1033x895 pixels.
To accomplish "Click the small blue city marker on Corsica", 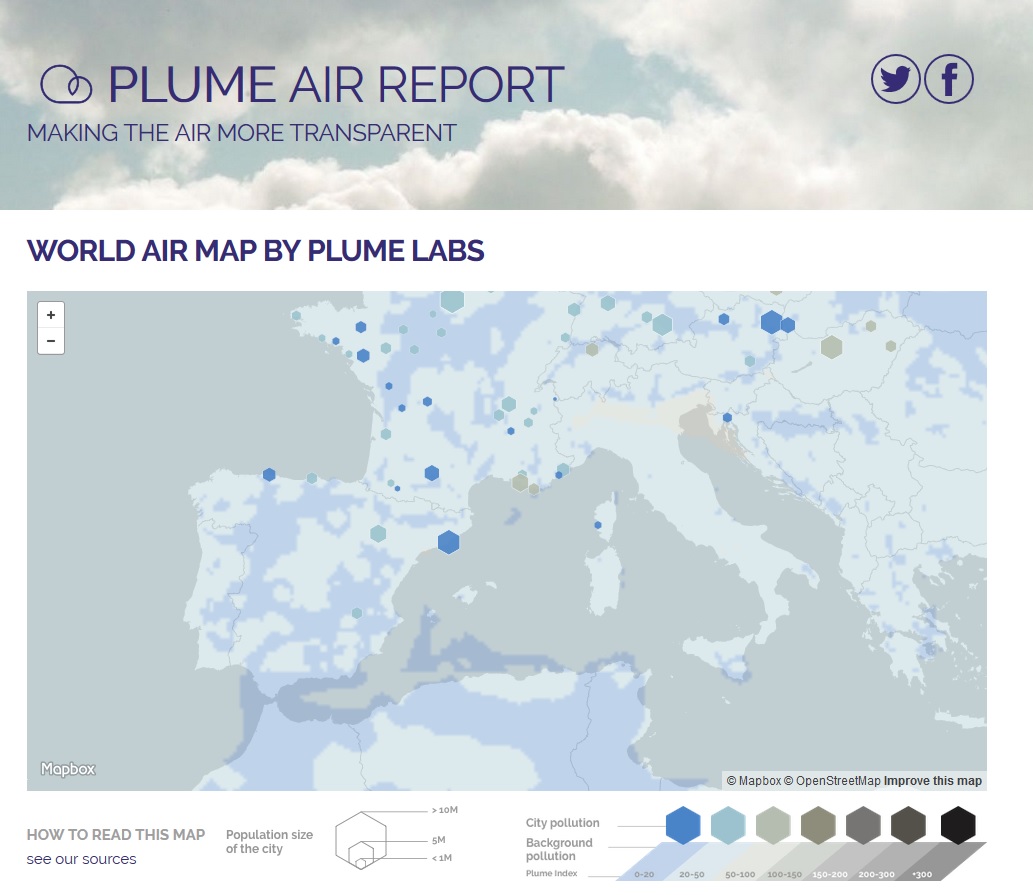I will (598, 525).
